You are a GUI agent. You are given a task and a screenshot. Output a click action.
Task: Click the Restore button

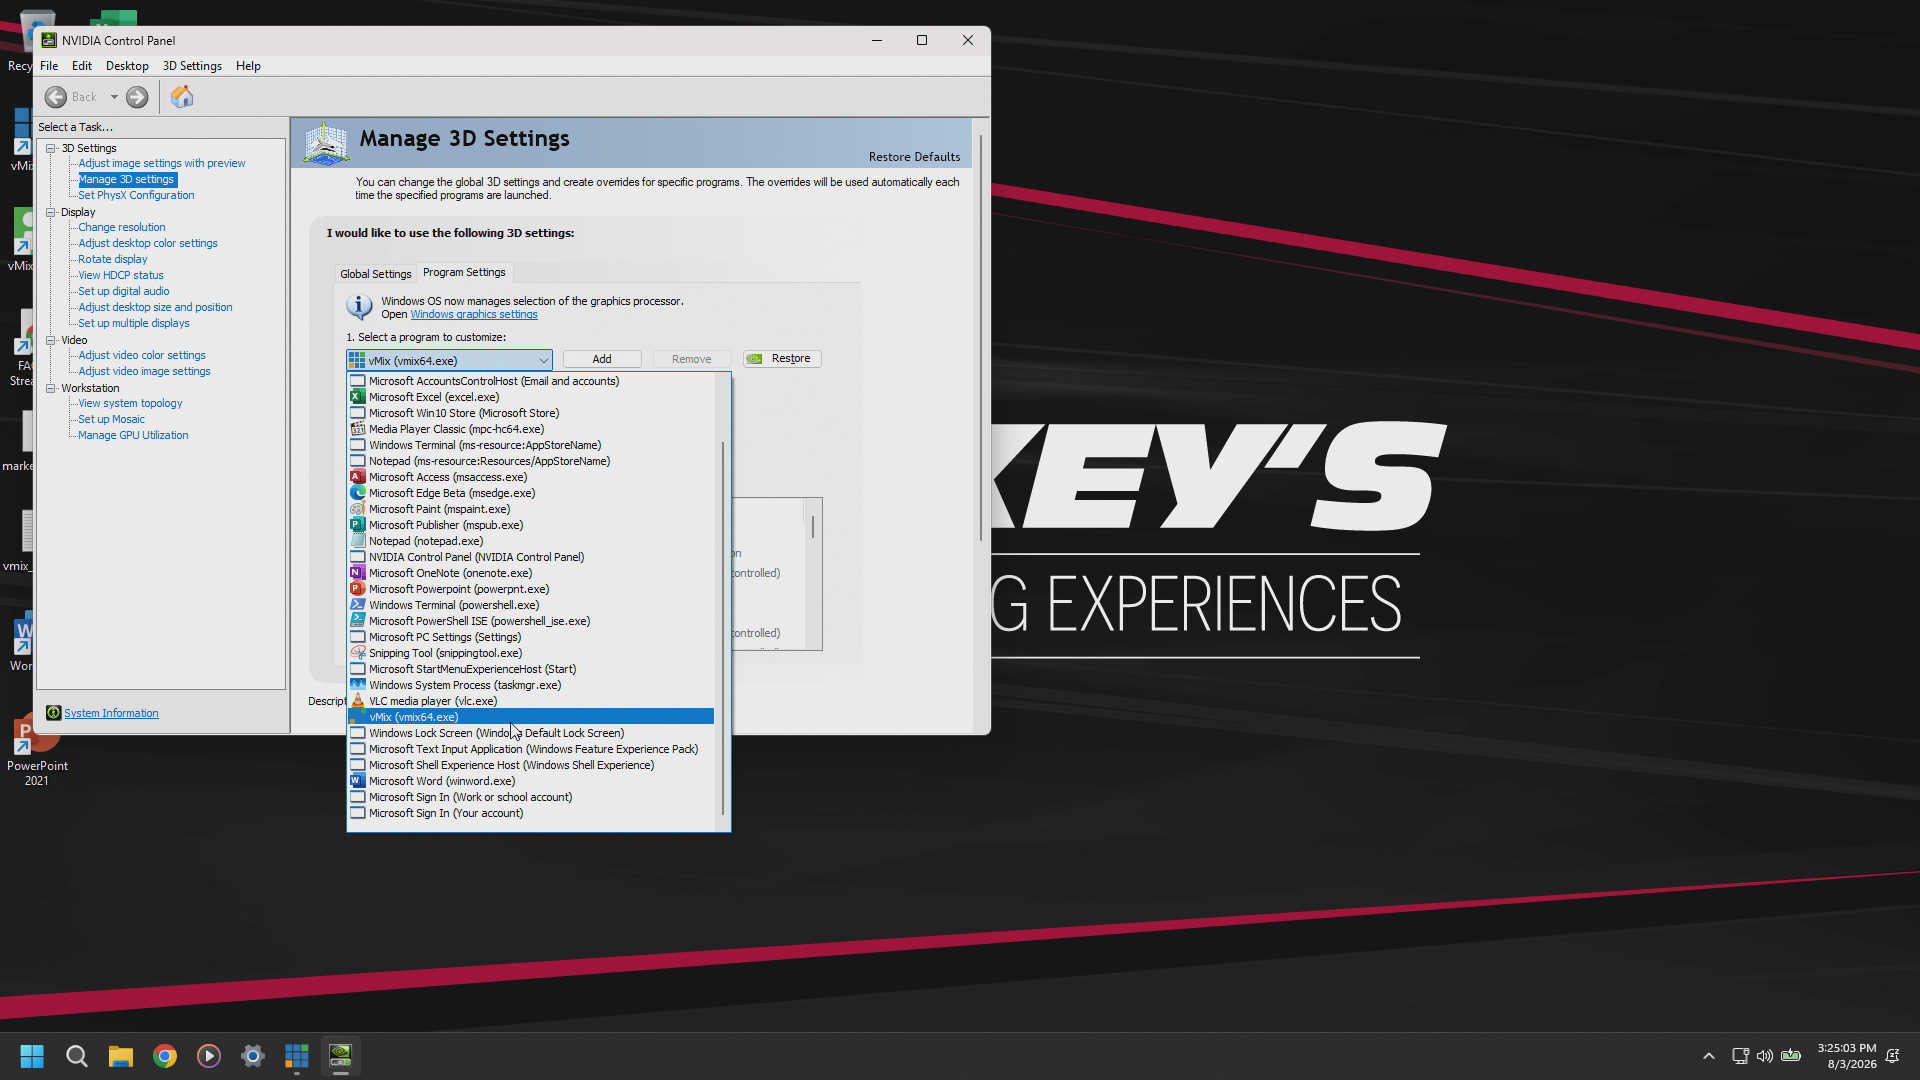point(782,359)
